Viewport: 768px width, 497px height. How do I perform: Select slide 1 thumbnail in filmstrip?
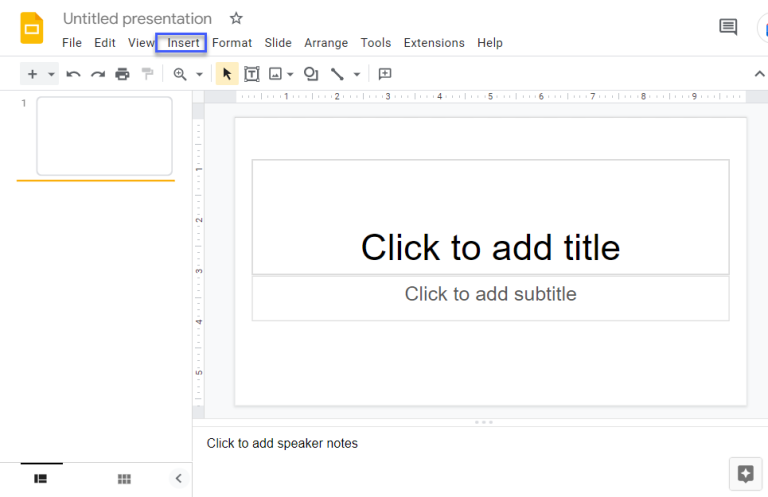coord(104,136)
